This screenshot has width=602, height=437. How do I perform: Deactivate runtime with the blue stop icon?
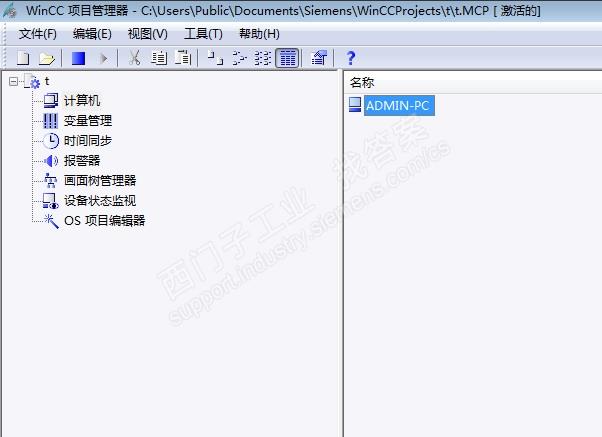coord(78,58)
